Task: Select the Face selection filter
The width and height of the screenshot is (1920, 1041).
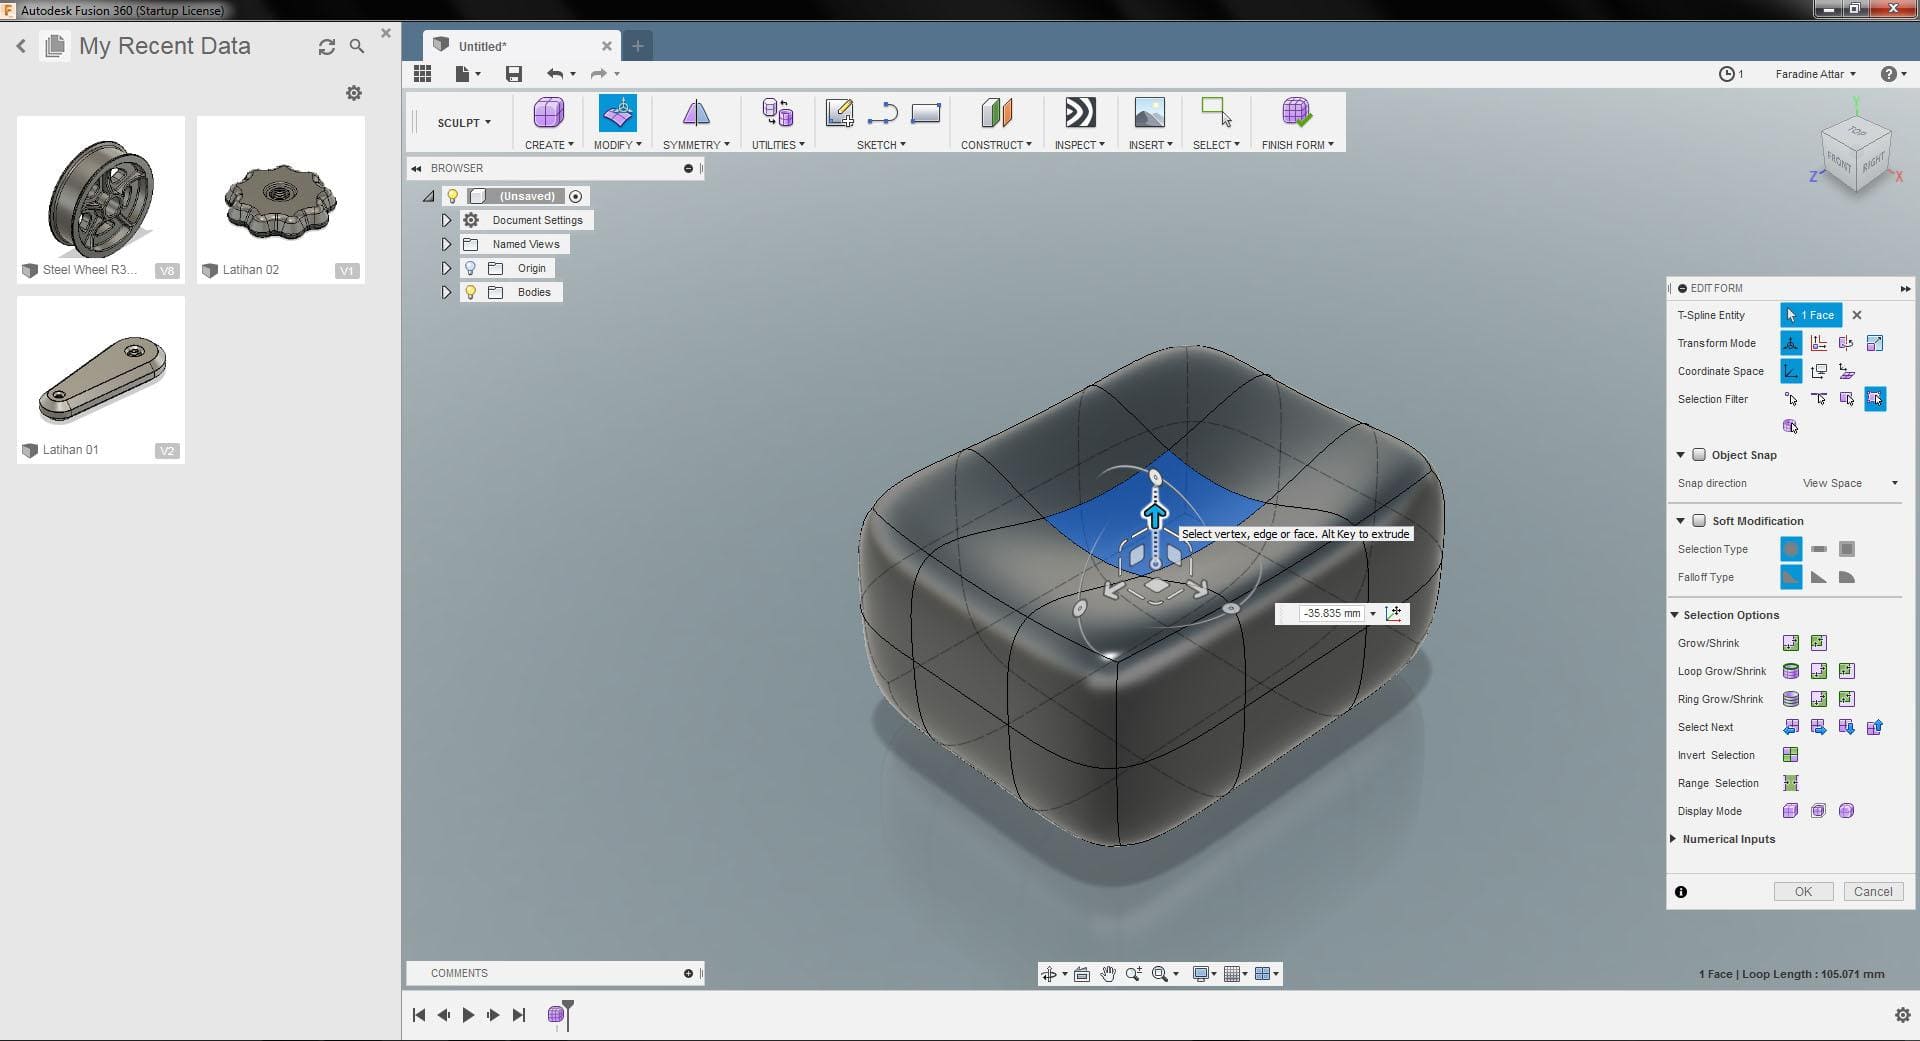Action: click(1846, 399)
